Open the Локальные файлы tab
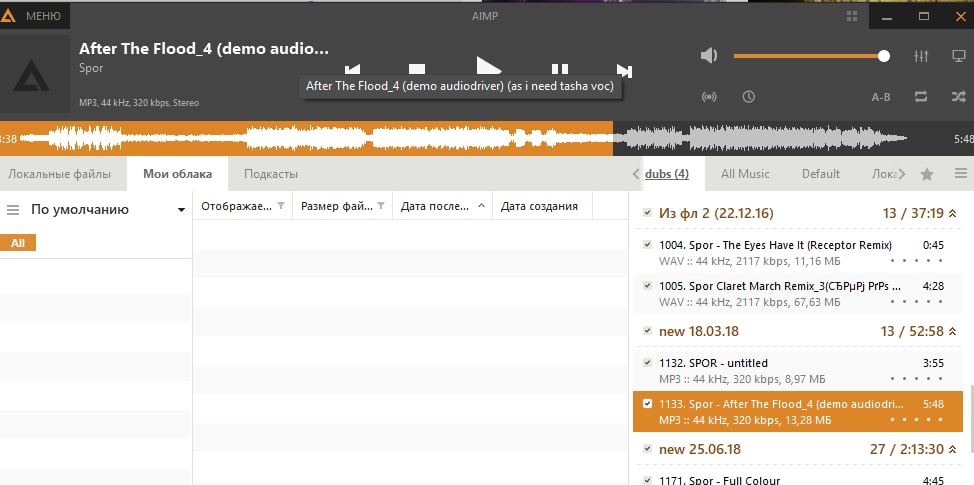 click(60, 174)
